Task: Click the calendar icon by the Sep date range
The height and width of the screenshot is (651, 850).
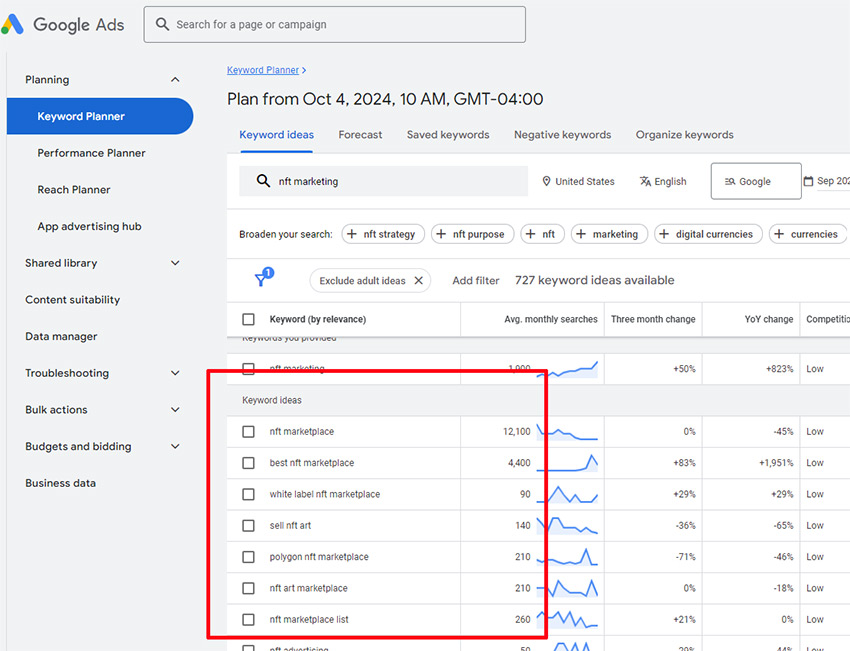Action: pyautogui.click(x=808, y=181)
